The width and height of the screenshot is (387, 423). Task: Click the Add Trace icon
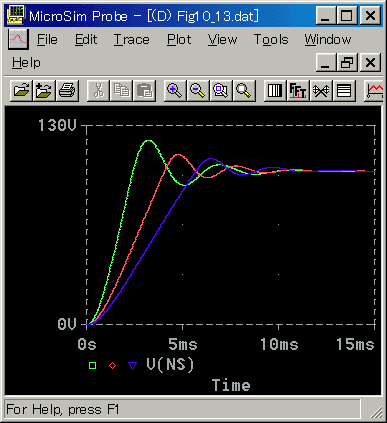[x=373, y=90]
